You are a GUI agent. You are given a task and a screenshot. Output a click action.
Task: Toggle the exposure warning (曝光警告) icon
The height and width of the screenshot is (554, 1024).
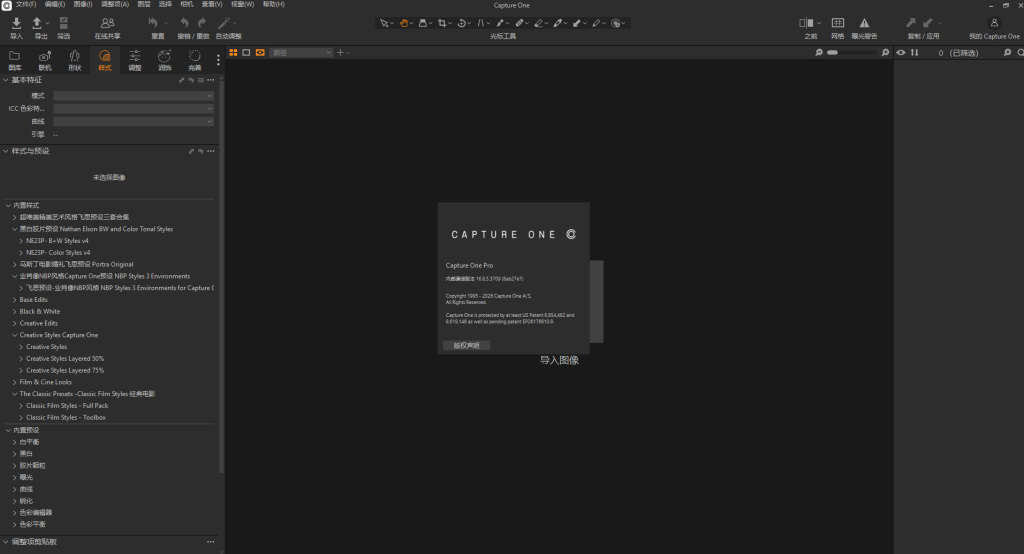click(864, 23)
